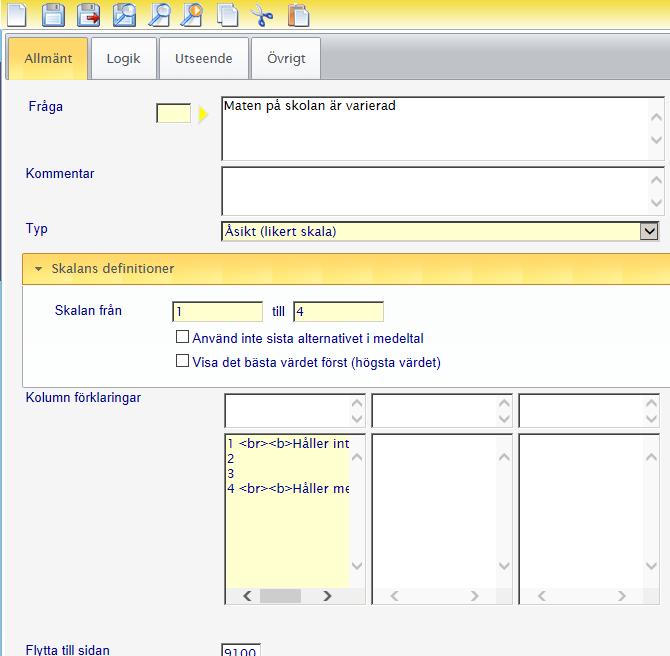Click the Copy pages icon

(x=227, y=15)
